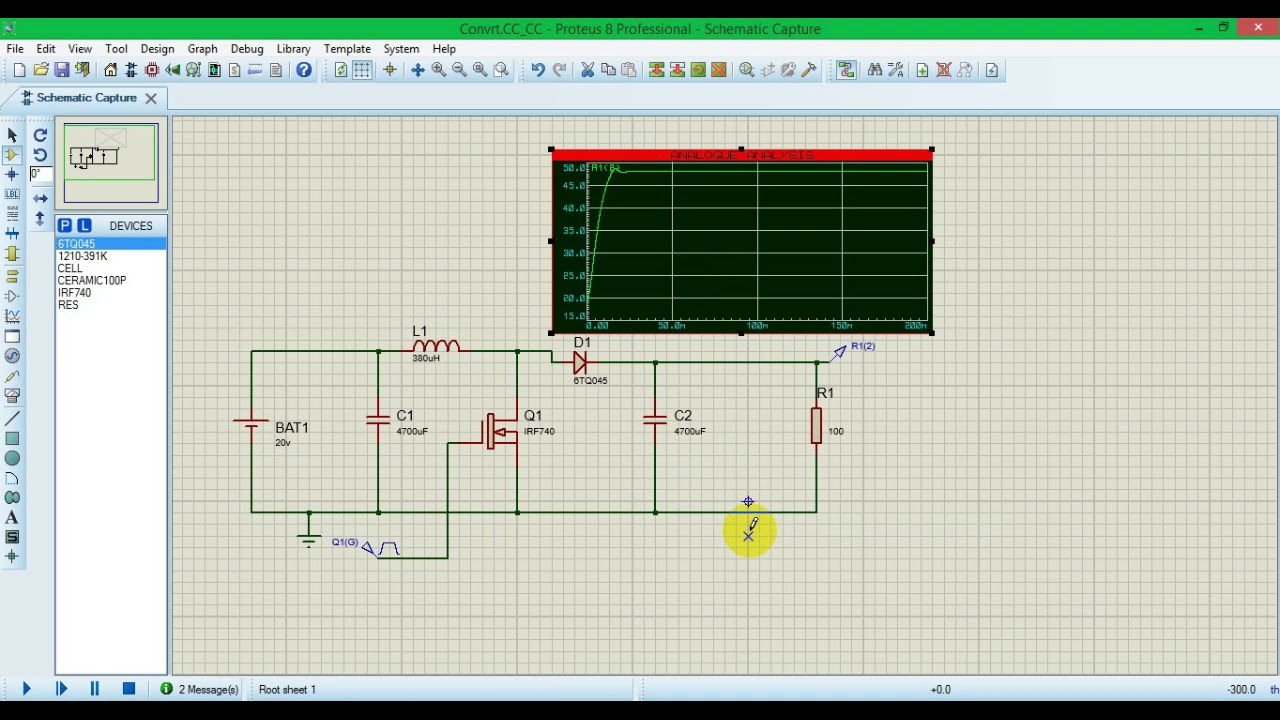Select the Generator mode sine icon
The image size is (1280, 720).
click(x=12, y=356)
